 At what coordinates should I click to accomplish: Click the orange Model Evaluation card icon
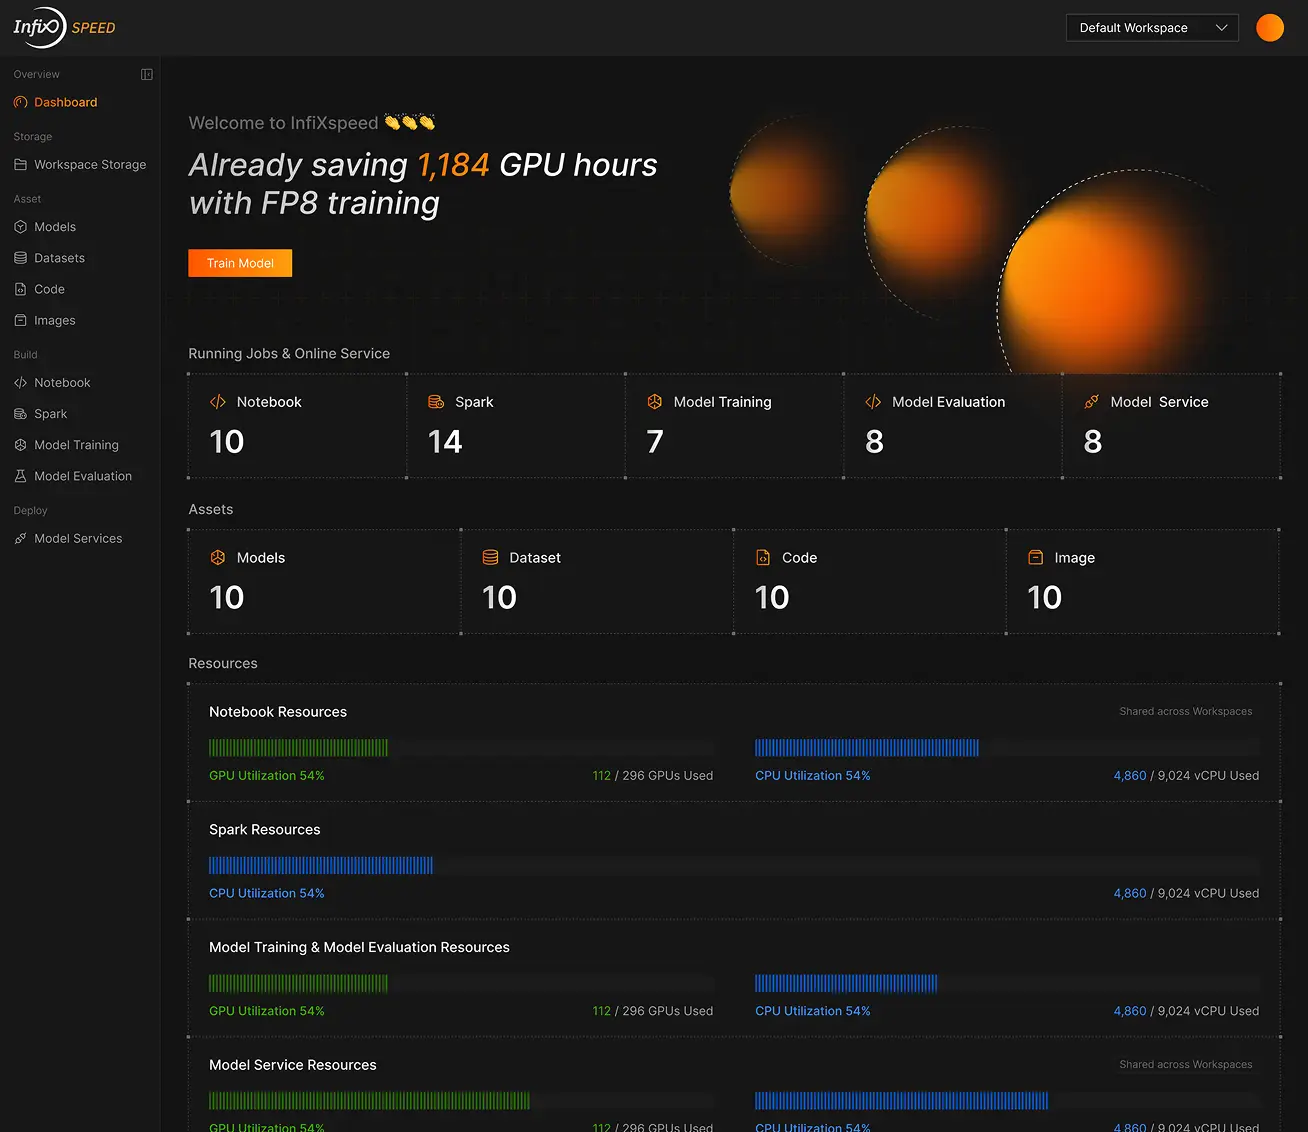point(873,402)
